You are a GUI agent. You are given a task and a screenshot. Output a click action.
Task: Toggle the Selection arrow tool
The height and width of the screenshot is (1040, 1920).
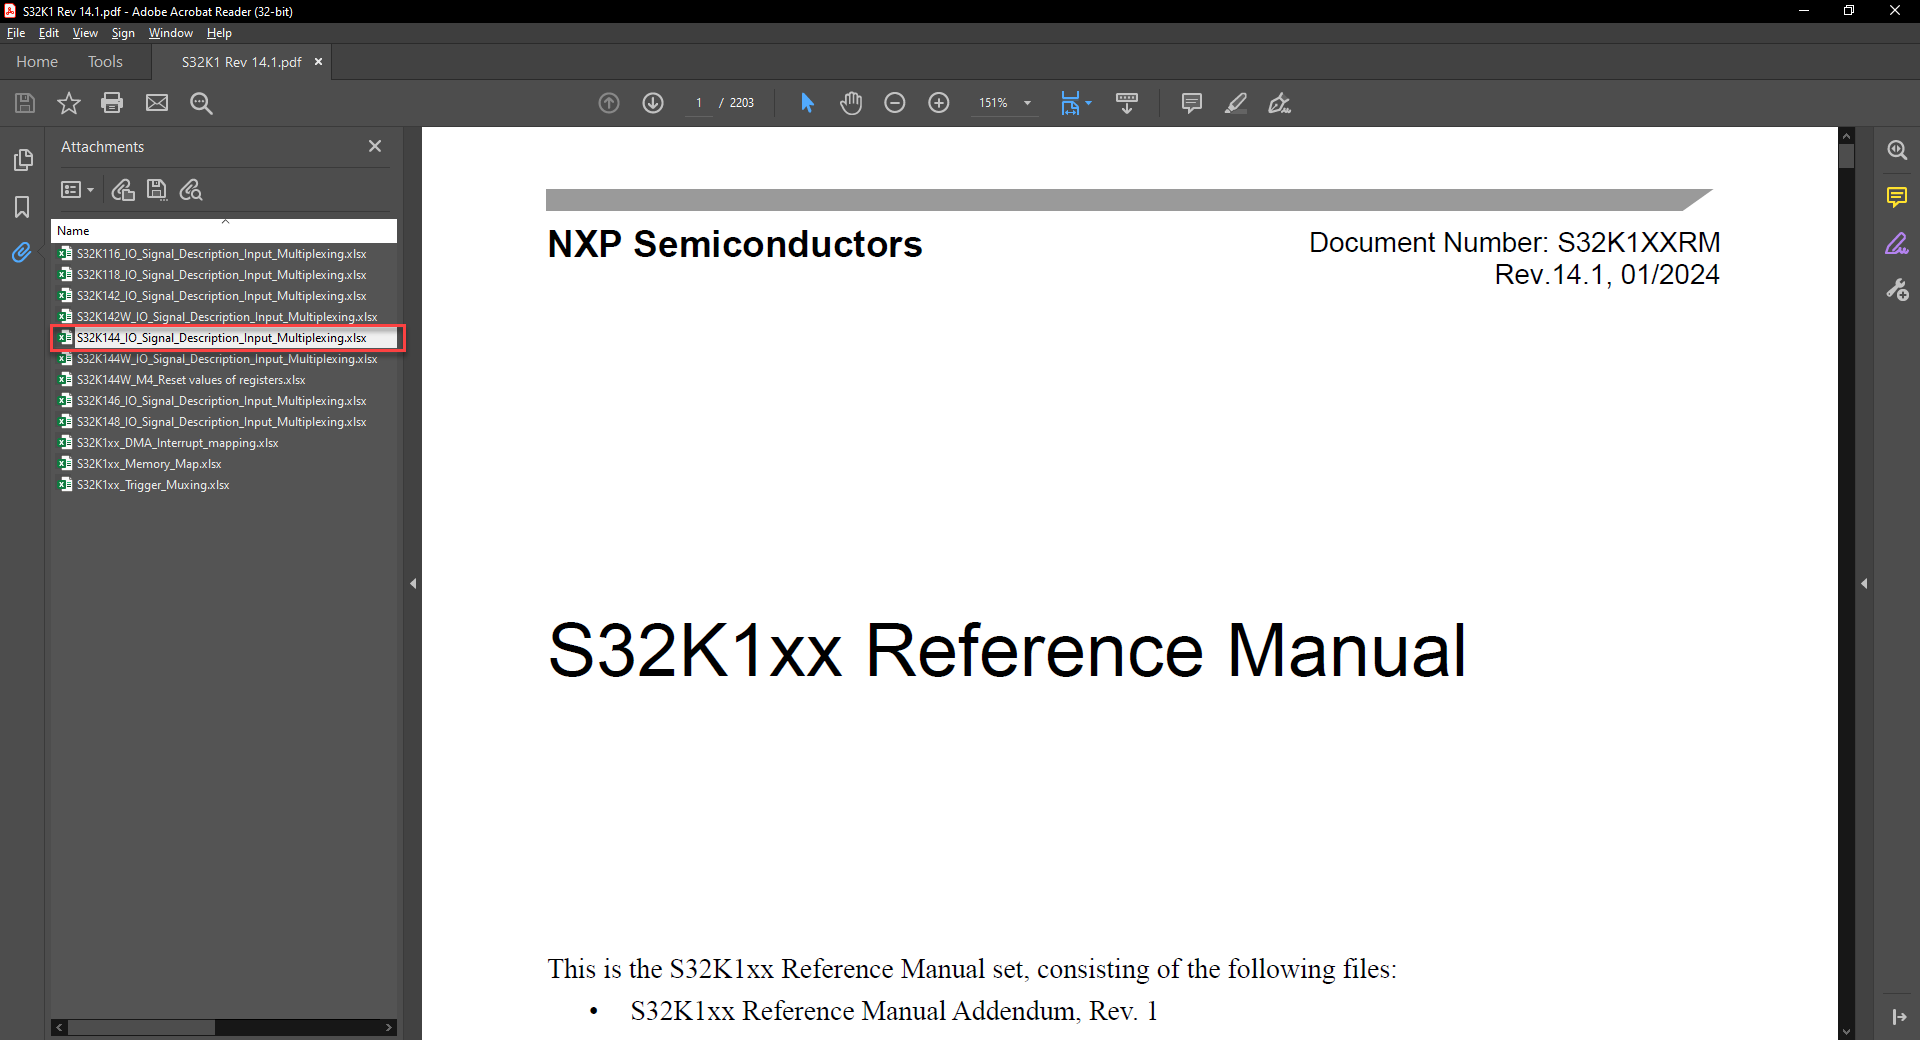coord(806,102)
